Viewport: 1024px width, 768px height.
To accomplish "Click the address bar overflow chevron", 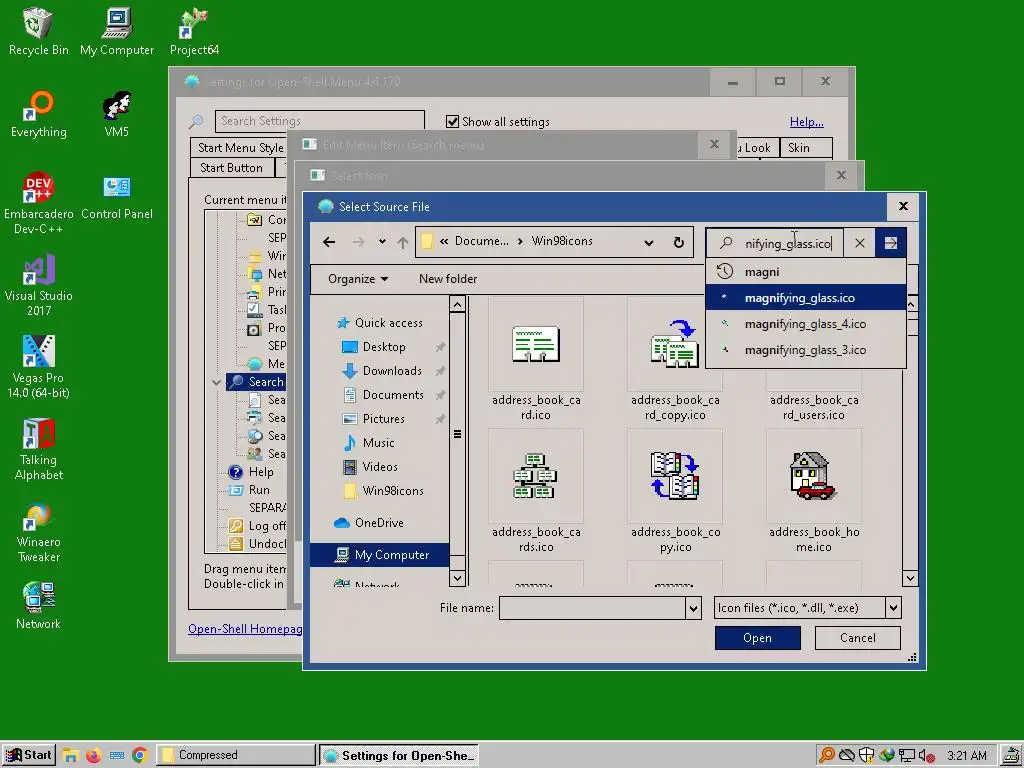I will point(444,241).
